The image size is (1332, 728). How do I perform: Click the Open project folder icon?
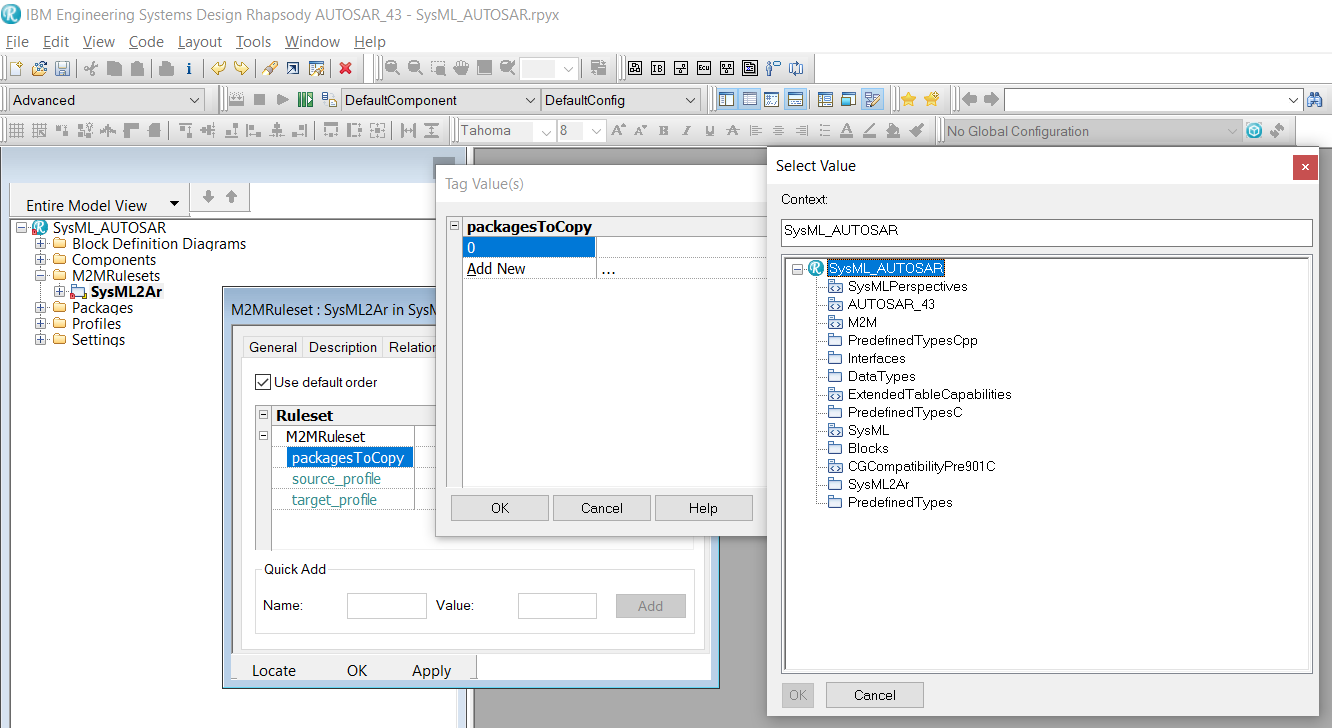coord(39,68)
